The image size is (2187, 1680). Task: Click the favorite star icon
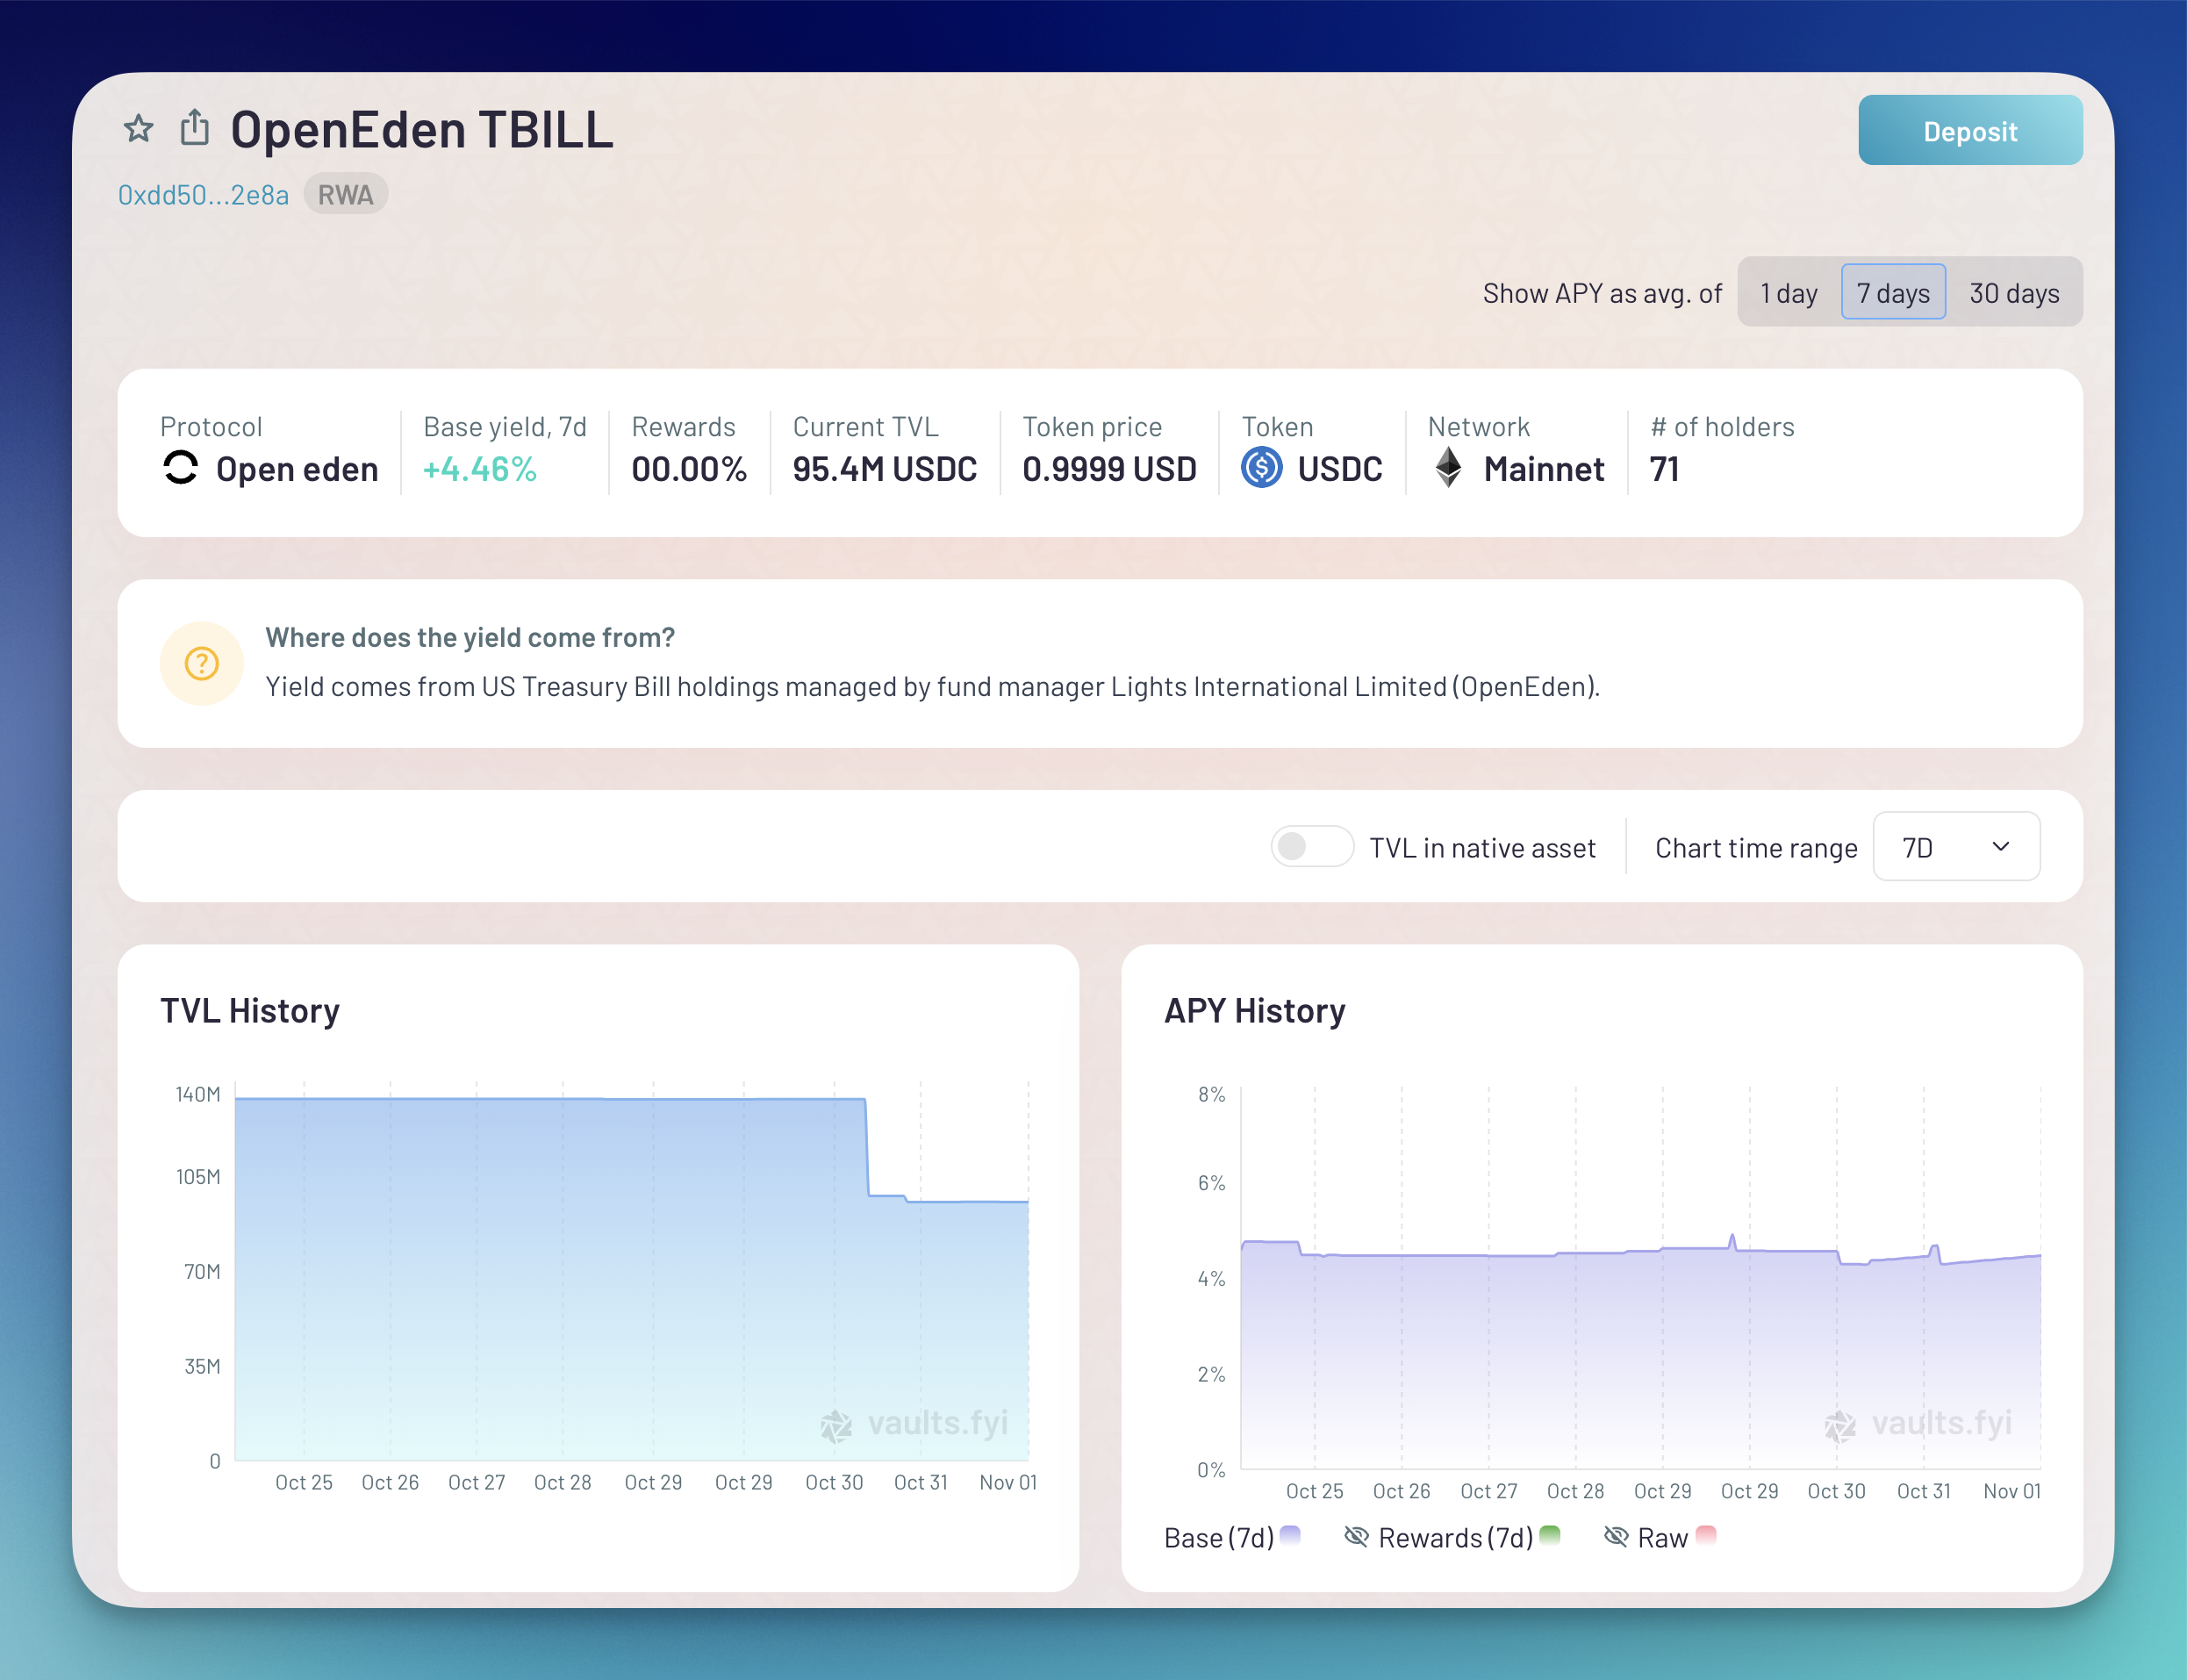pyautogui.click(x=138, y=129)
